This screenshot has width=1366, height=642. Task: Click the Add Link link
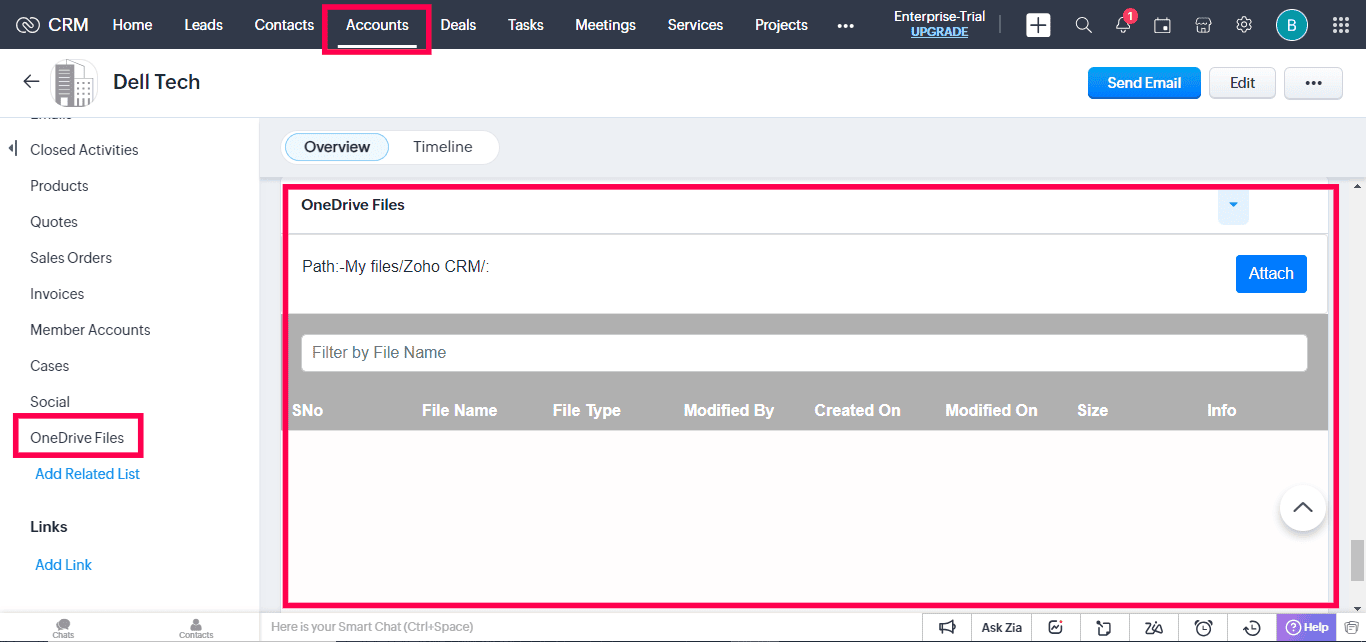[63, 565]
